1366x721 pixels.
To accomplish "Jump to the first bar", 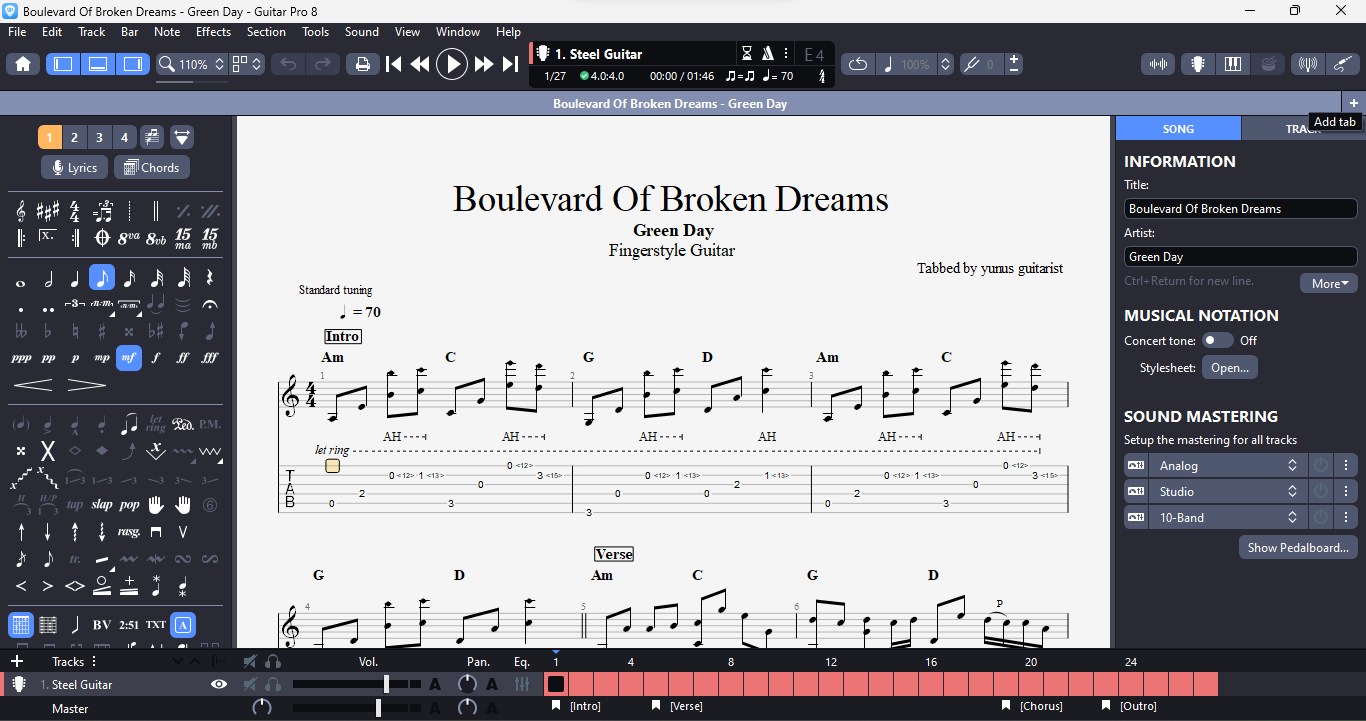I will [394, 64].
